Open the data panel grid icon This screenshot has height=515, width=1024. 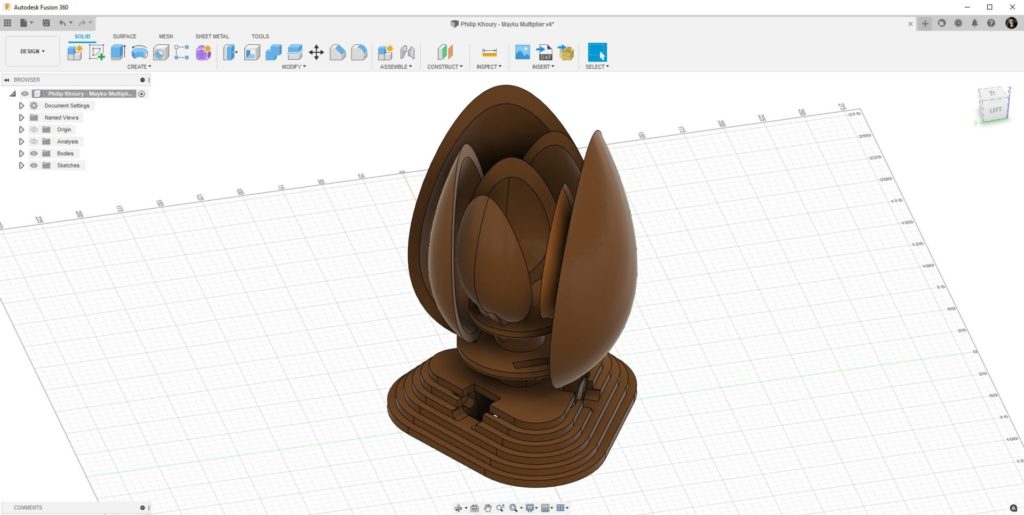(x=7, y=23)
